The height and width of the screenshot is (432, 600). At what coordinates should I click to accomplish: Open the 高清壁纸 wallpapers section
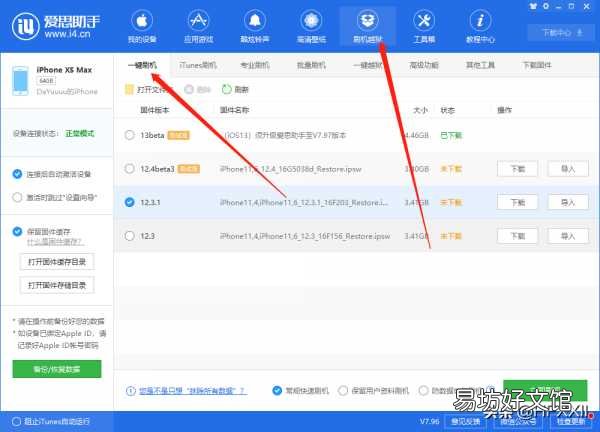click(311, 26)
